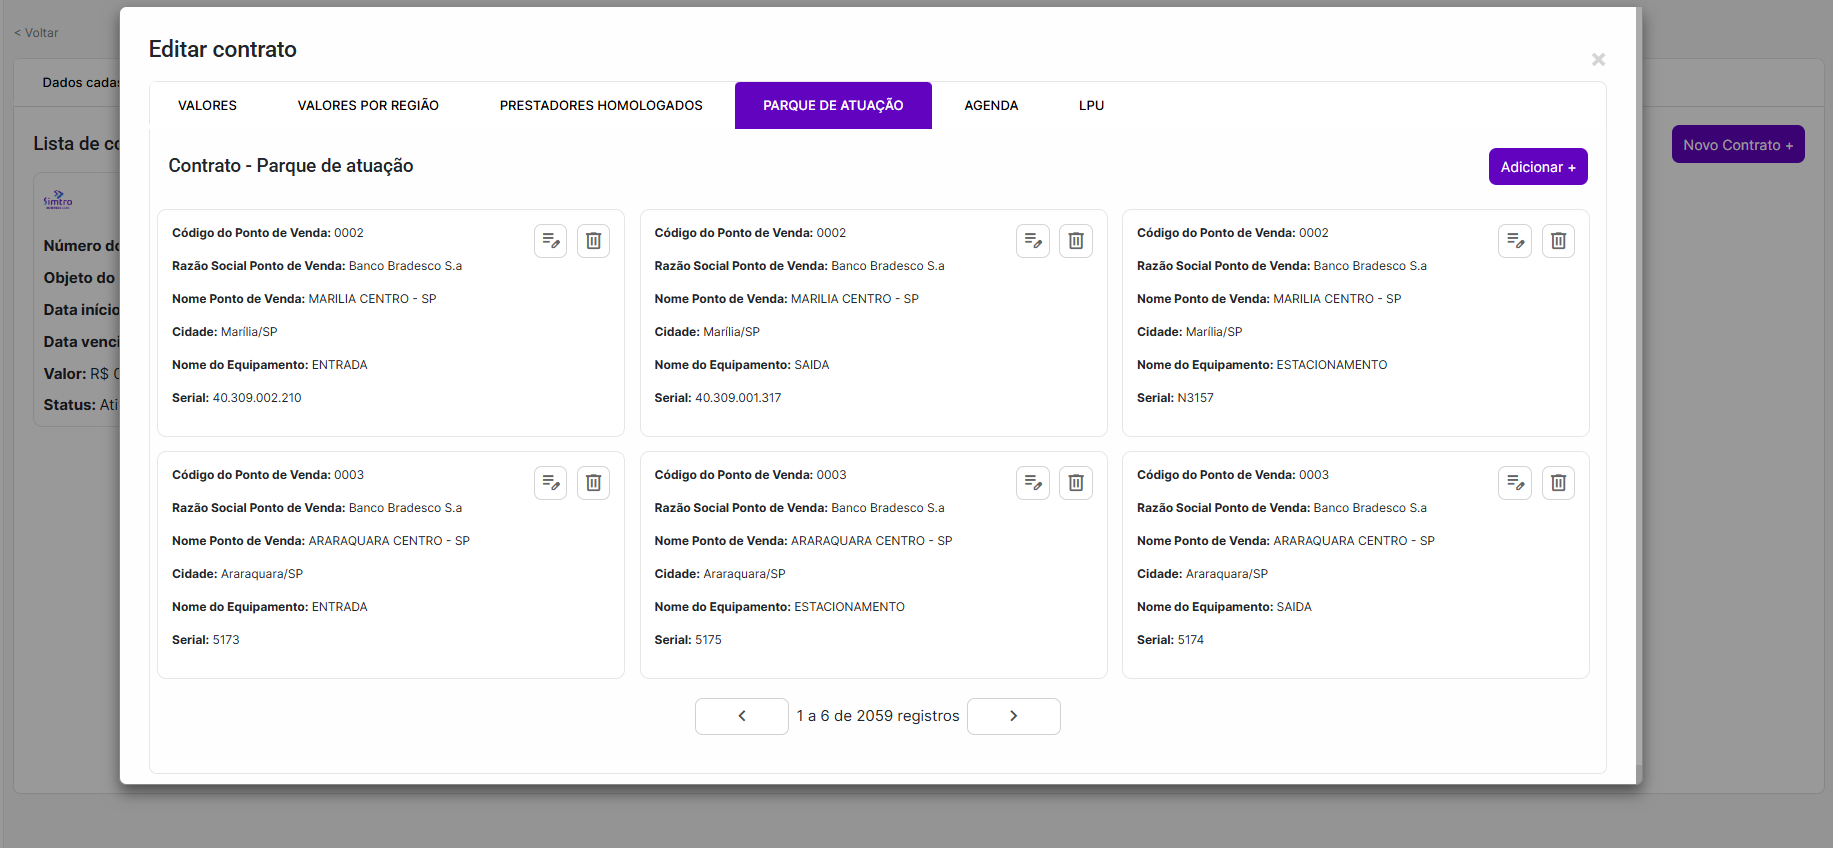Viewport: 1833px width, 848px height.
Task: Edit the Marília SAIDA equipment card
Action: point(1033,241)
